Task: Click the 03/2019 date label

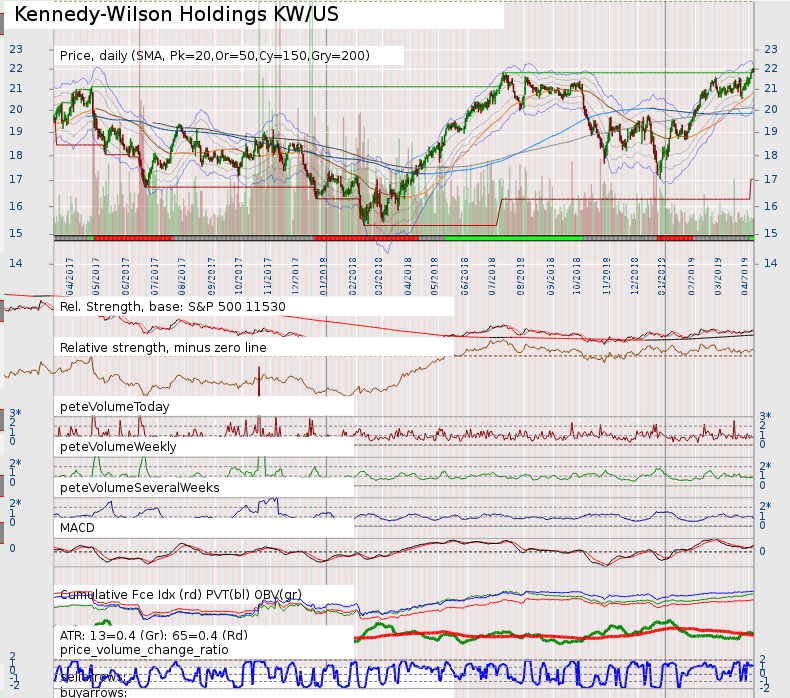Action: 718,276
